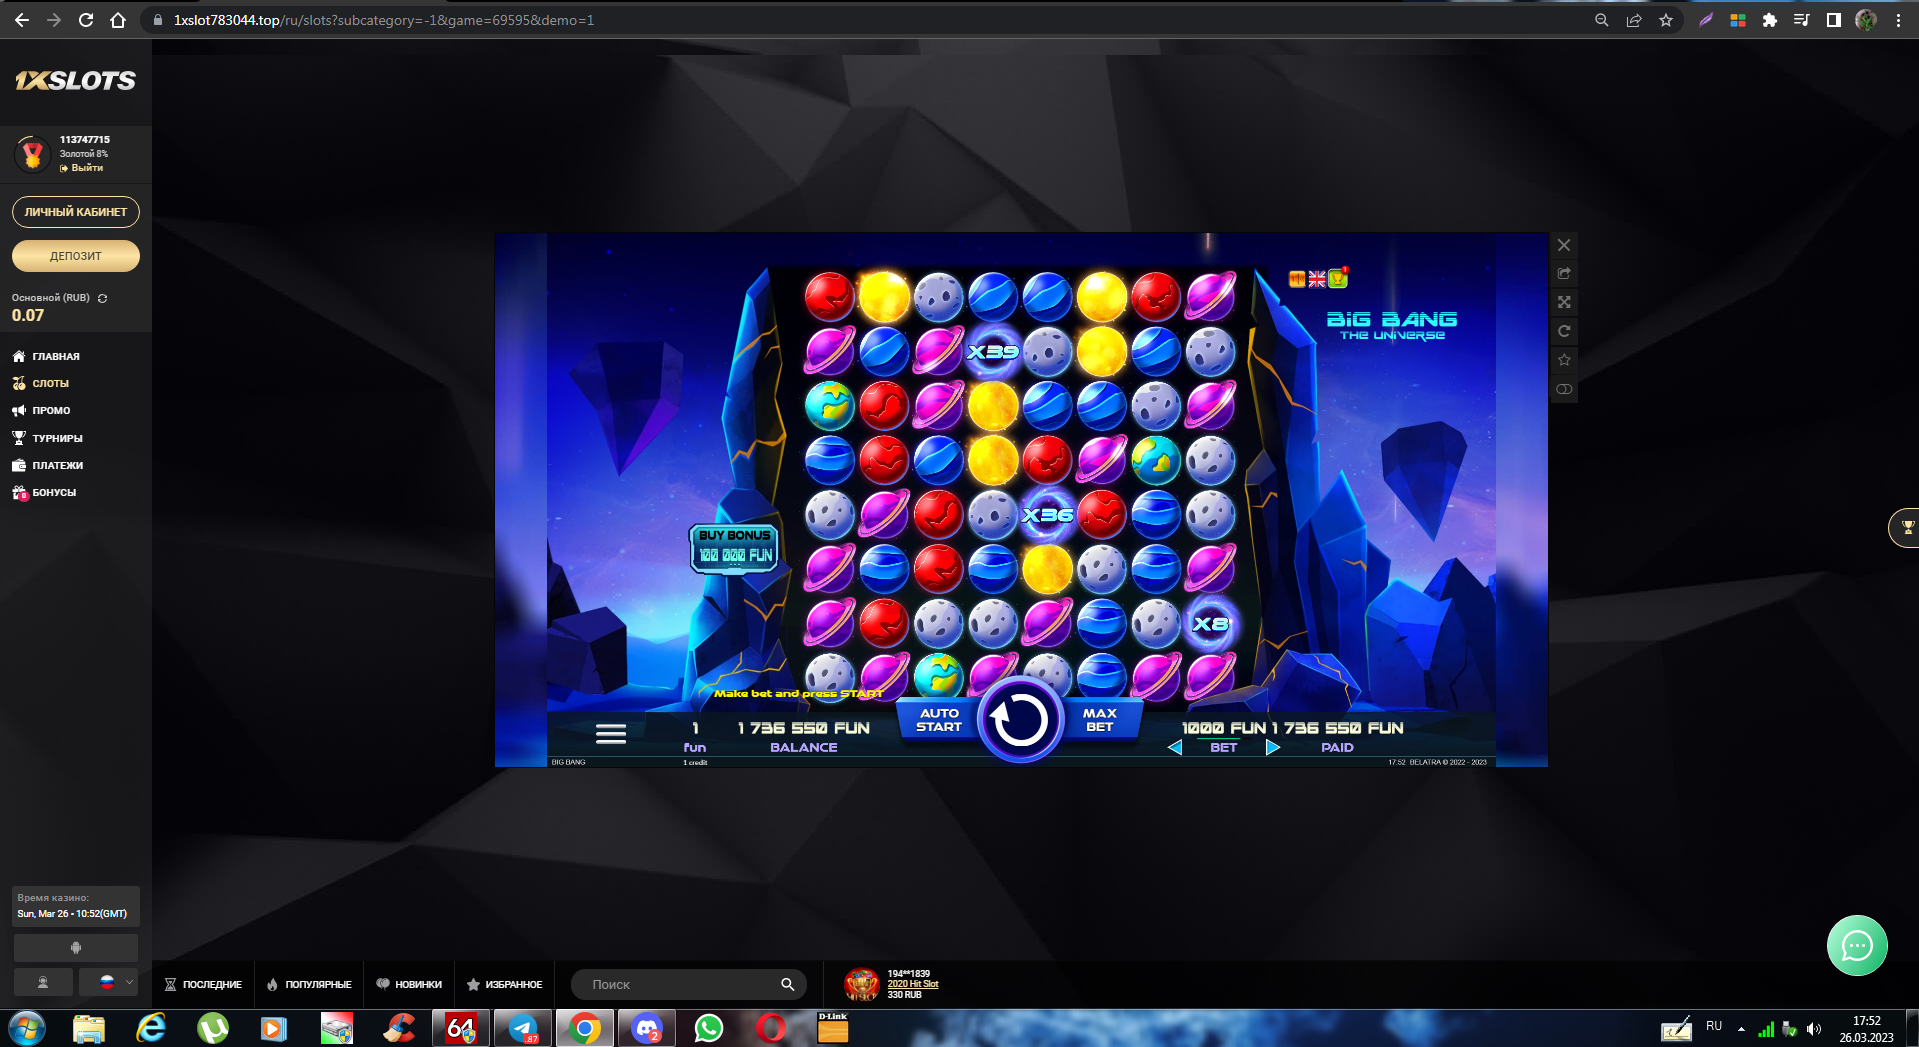The height and width of the screenshot is (1047, 1919).
Task: Open WhatsApp from taskbar
Action: click(x=709, y=1028)
